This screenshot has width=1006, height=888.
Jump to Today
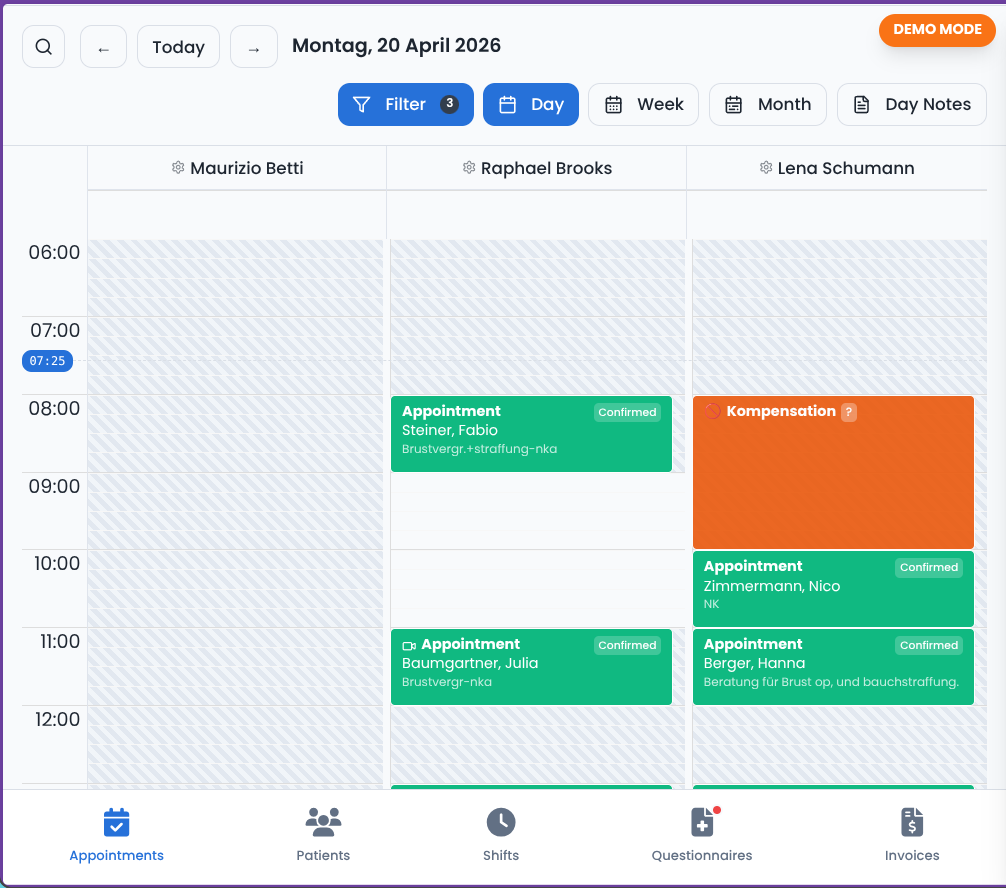[x=178, y=46]
